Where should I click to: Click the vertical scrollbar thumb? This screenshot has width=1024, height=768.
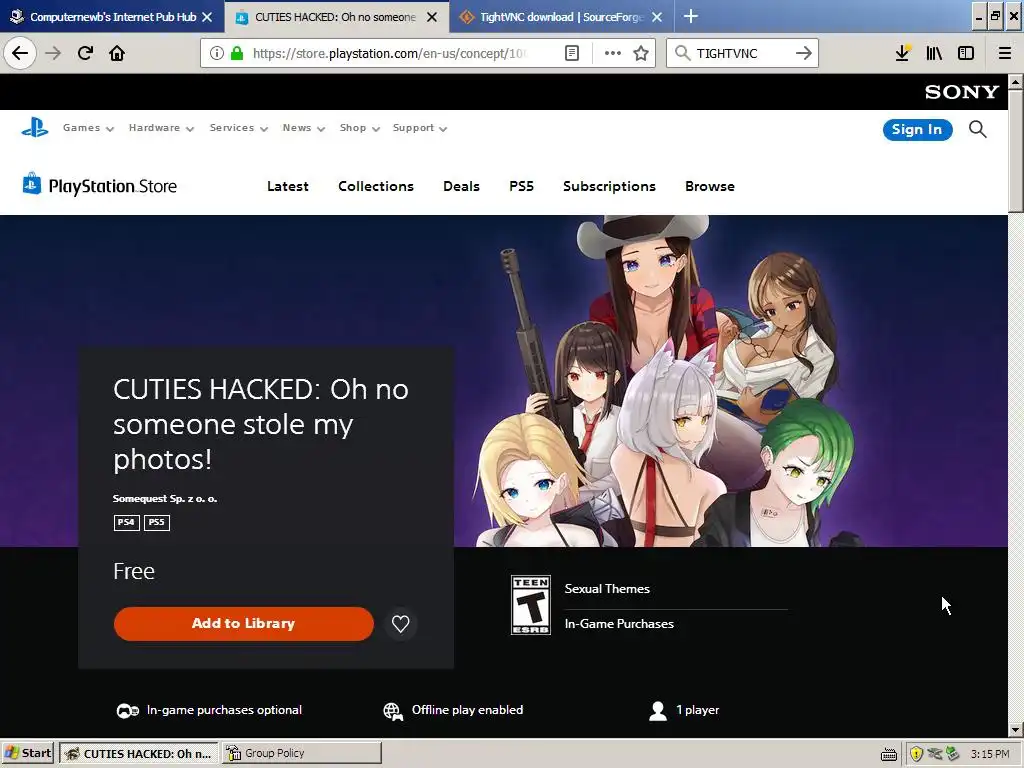[x=1016, y=150]
